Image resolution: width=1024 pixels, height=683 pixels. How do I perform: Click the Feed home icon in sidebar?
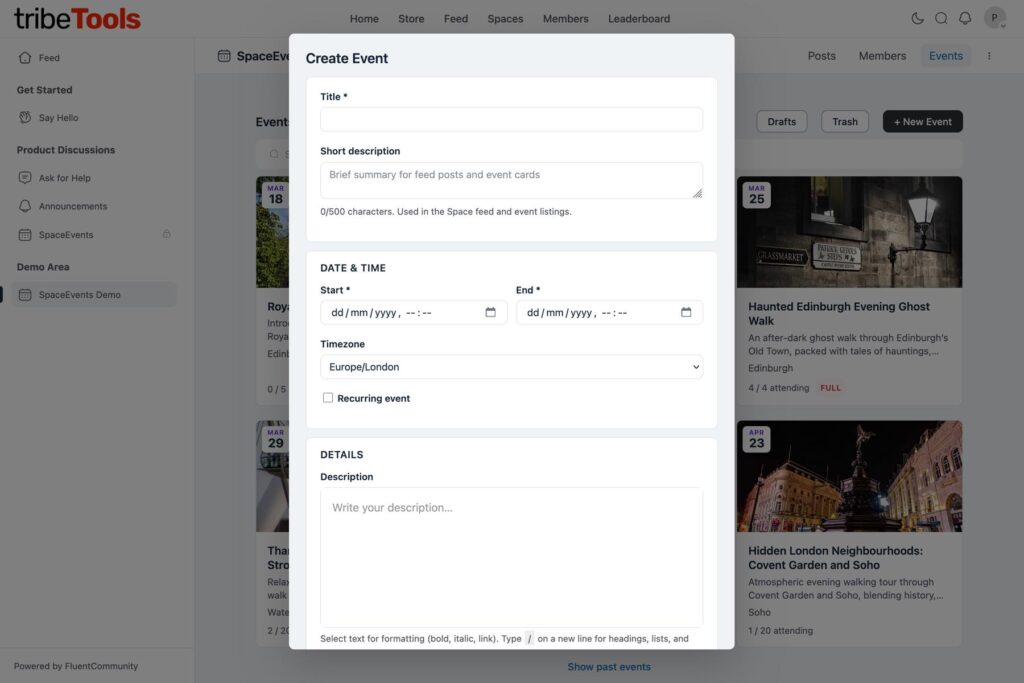tap(25, 58)
